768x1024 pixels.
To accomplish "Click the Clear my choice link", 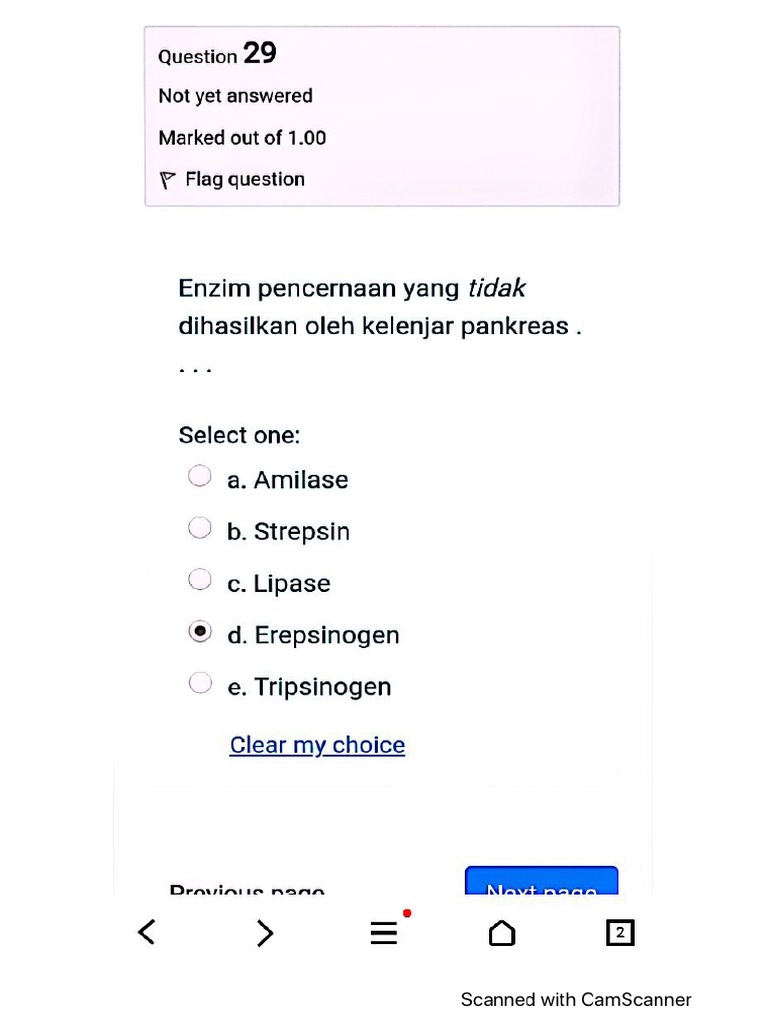I will tap(317, 745).
